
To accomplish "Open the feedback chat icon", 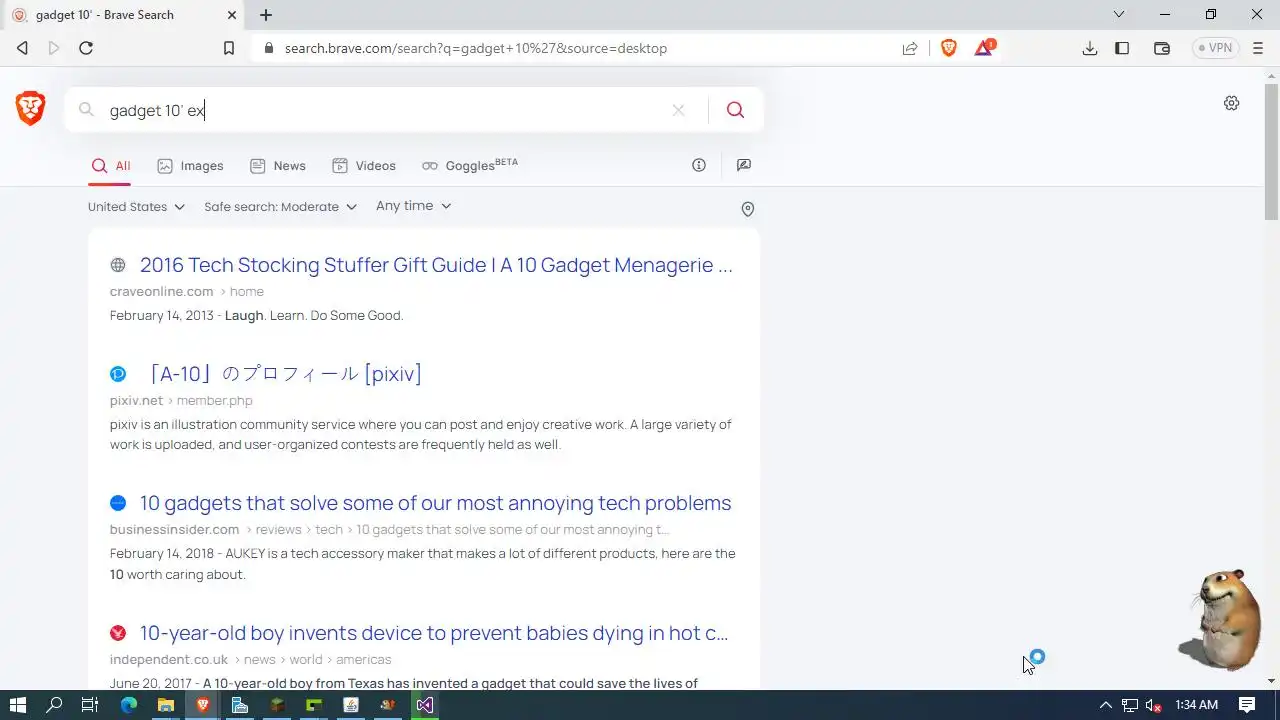I will [x=743, y=165].
